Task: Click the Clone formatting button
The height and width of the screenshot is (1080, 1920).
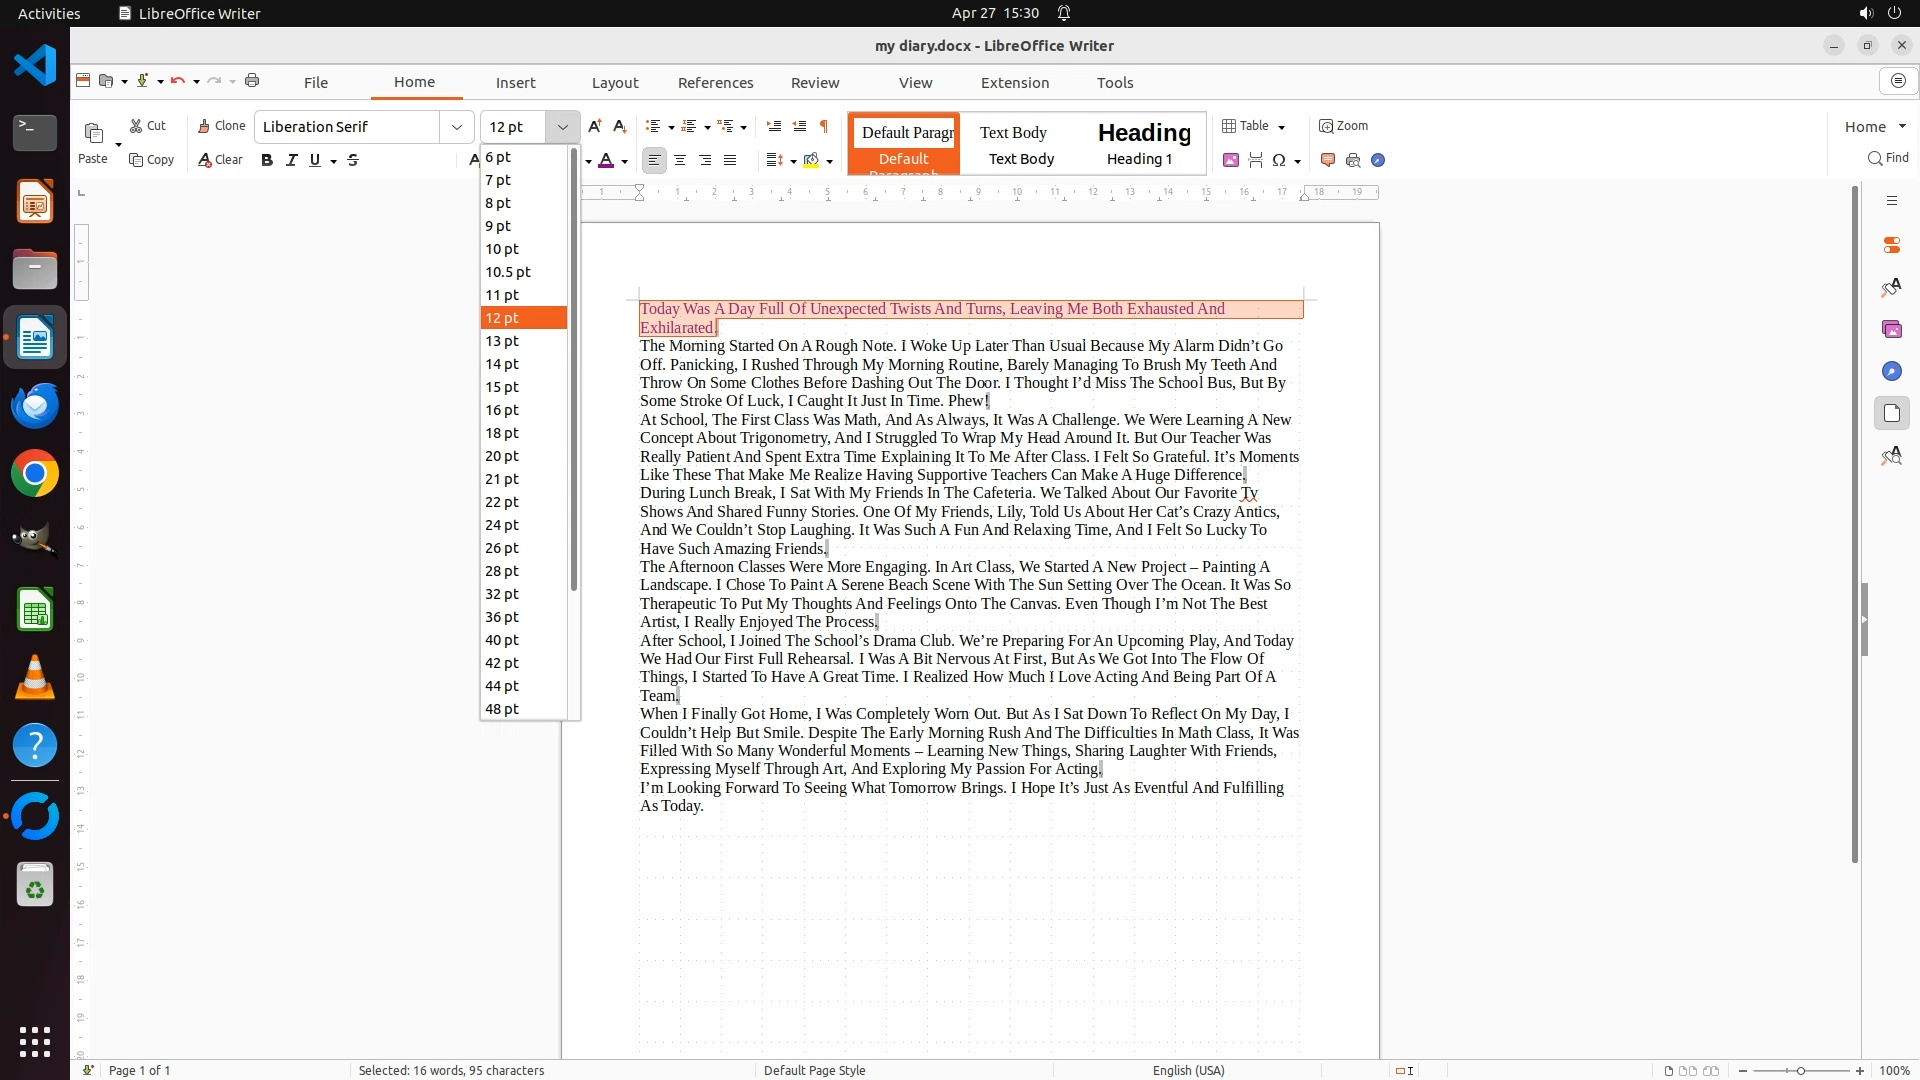Action: point(221,126)
